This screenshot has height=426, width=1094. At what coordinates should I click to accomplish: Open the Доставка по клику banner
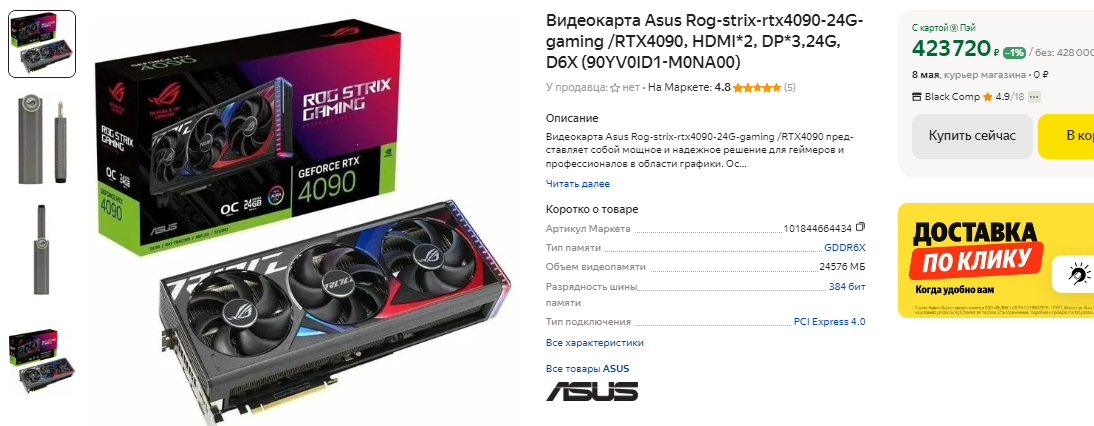[996, 260]
